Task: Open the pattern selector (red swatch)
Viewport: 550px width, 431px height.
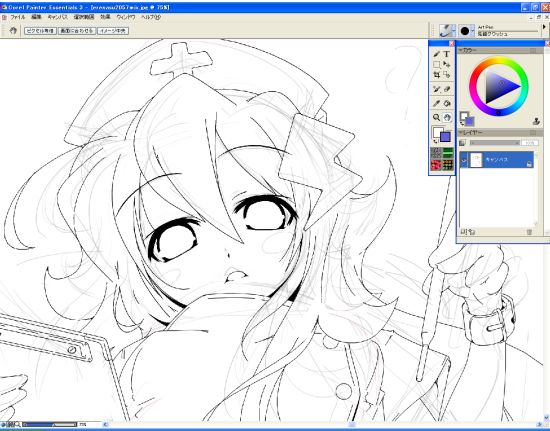Action: [x=436, y=165]
